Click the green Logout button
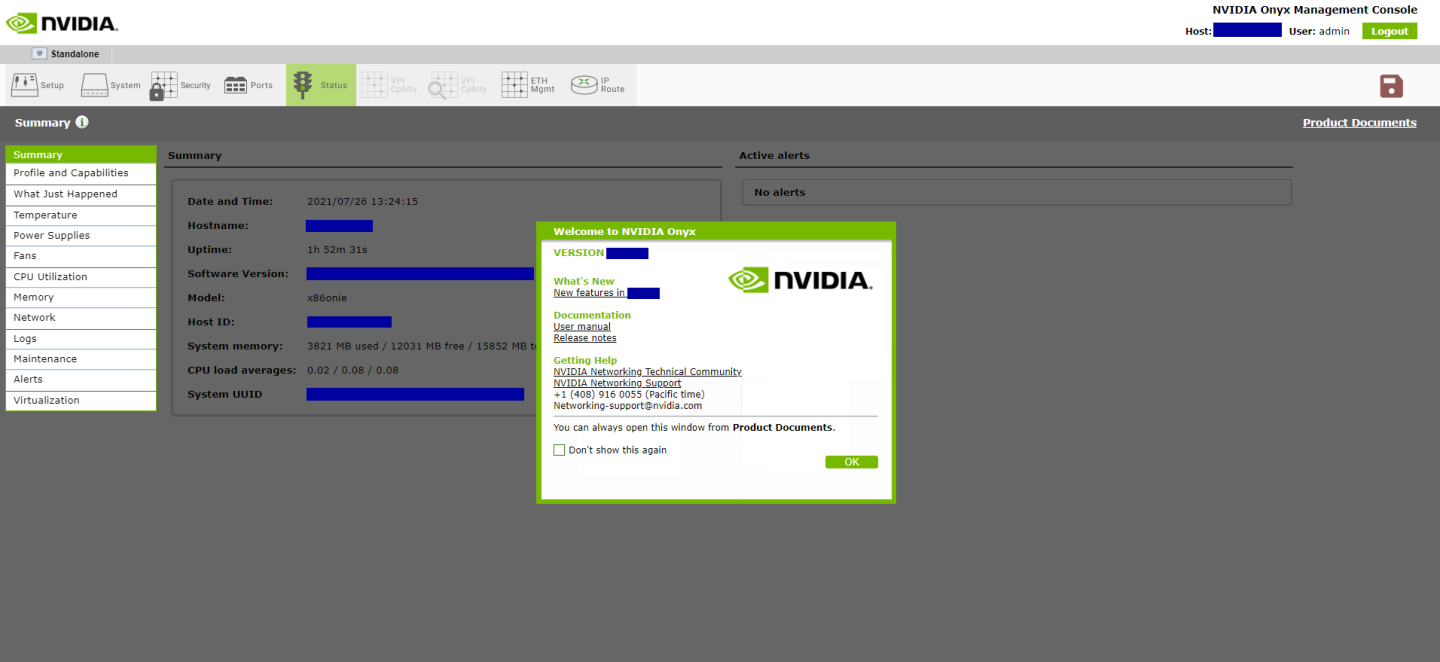 [x=1389, y=31]
